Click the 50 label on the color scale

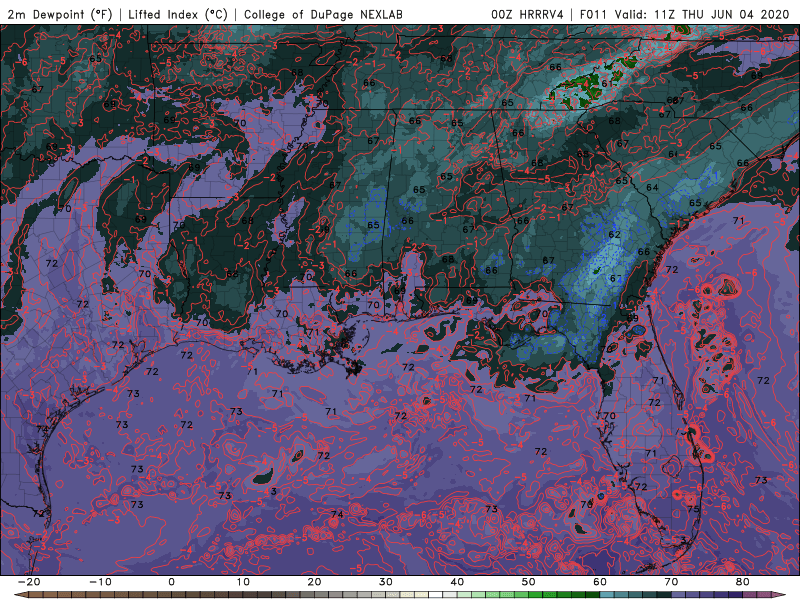[x=529, y=582]
